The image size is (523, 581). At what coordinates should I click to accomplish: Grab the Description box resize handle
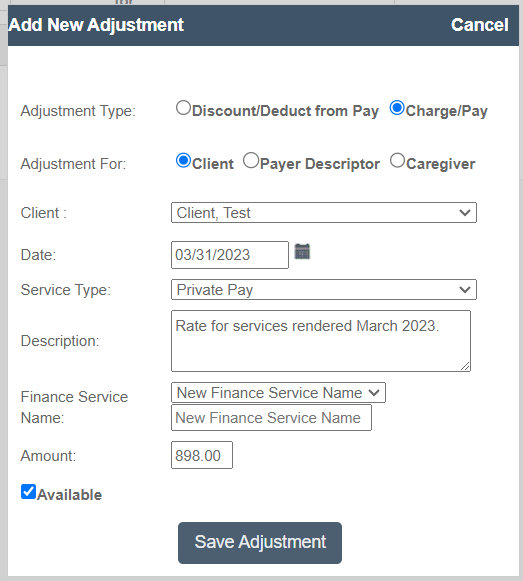[x=466, y=366]
